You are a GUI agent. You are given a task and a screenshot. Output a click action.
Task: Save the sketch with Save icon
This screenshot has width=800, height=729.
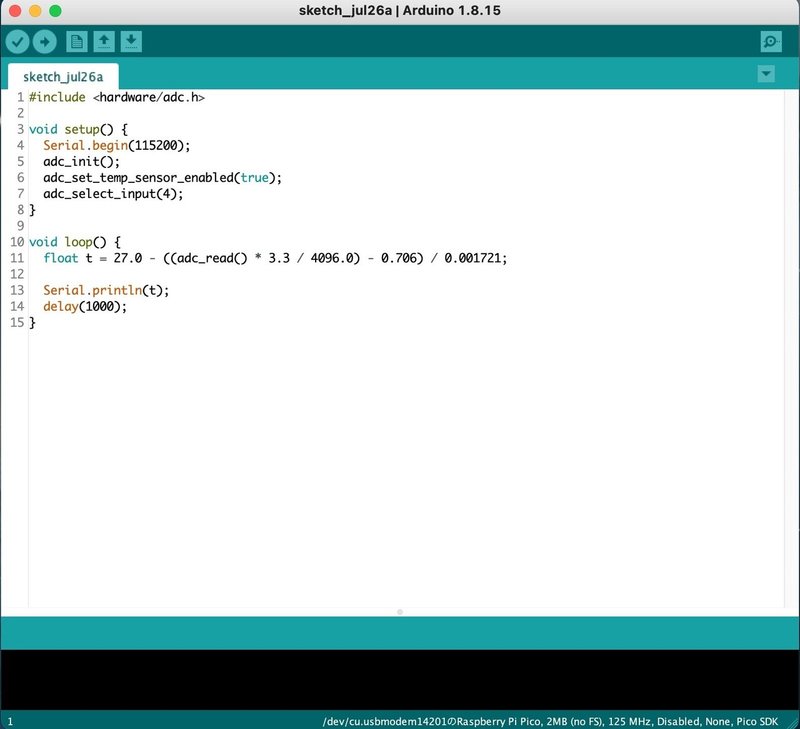click(131, 41)
